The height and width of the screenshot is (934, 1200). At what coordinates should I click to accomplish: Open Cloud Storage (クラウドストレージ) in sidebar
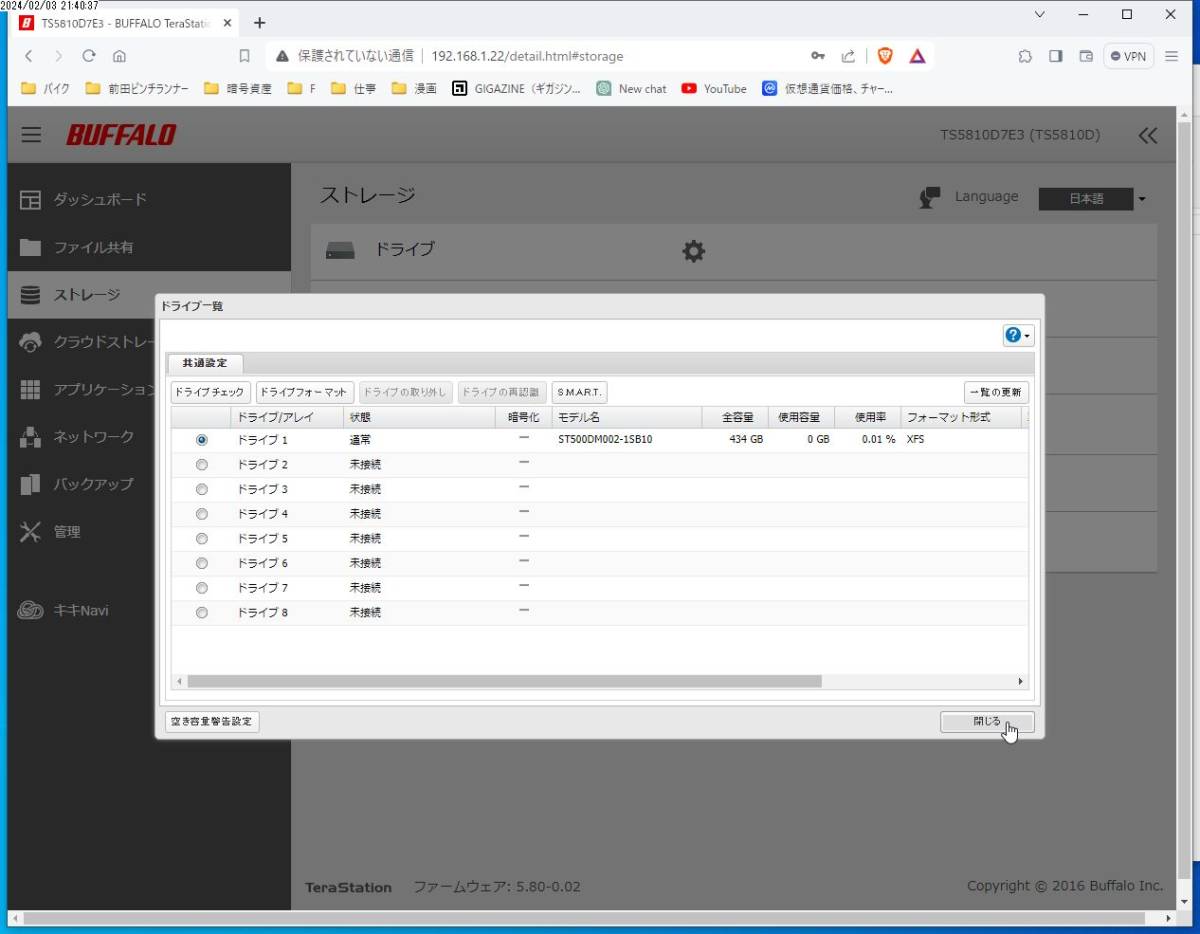(82, 342)
